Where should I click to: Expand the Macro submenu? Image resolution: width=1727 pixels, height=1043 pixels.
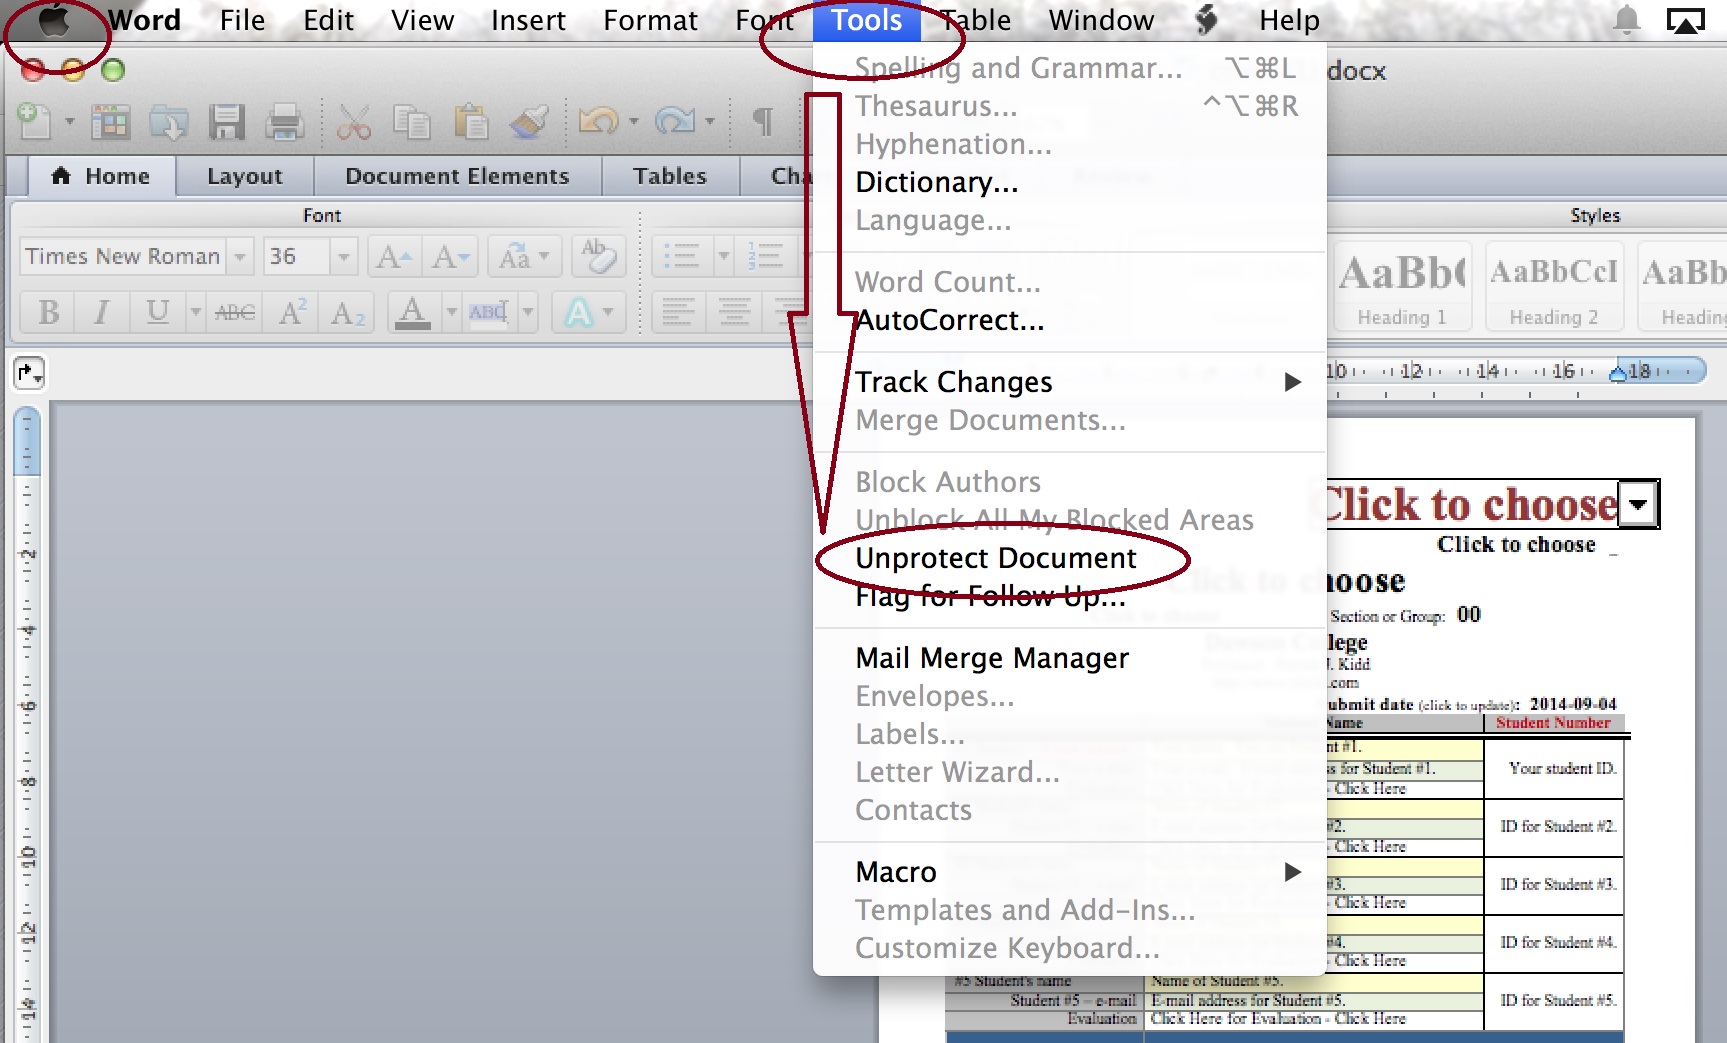(x=1292, y=872)
